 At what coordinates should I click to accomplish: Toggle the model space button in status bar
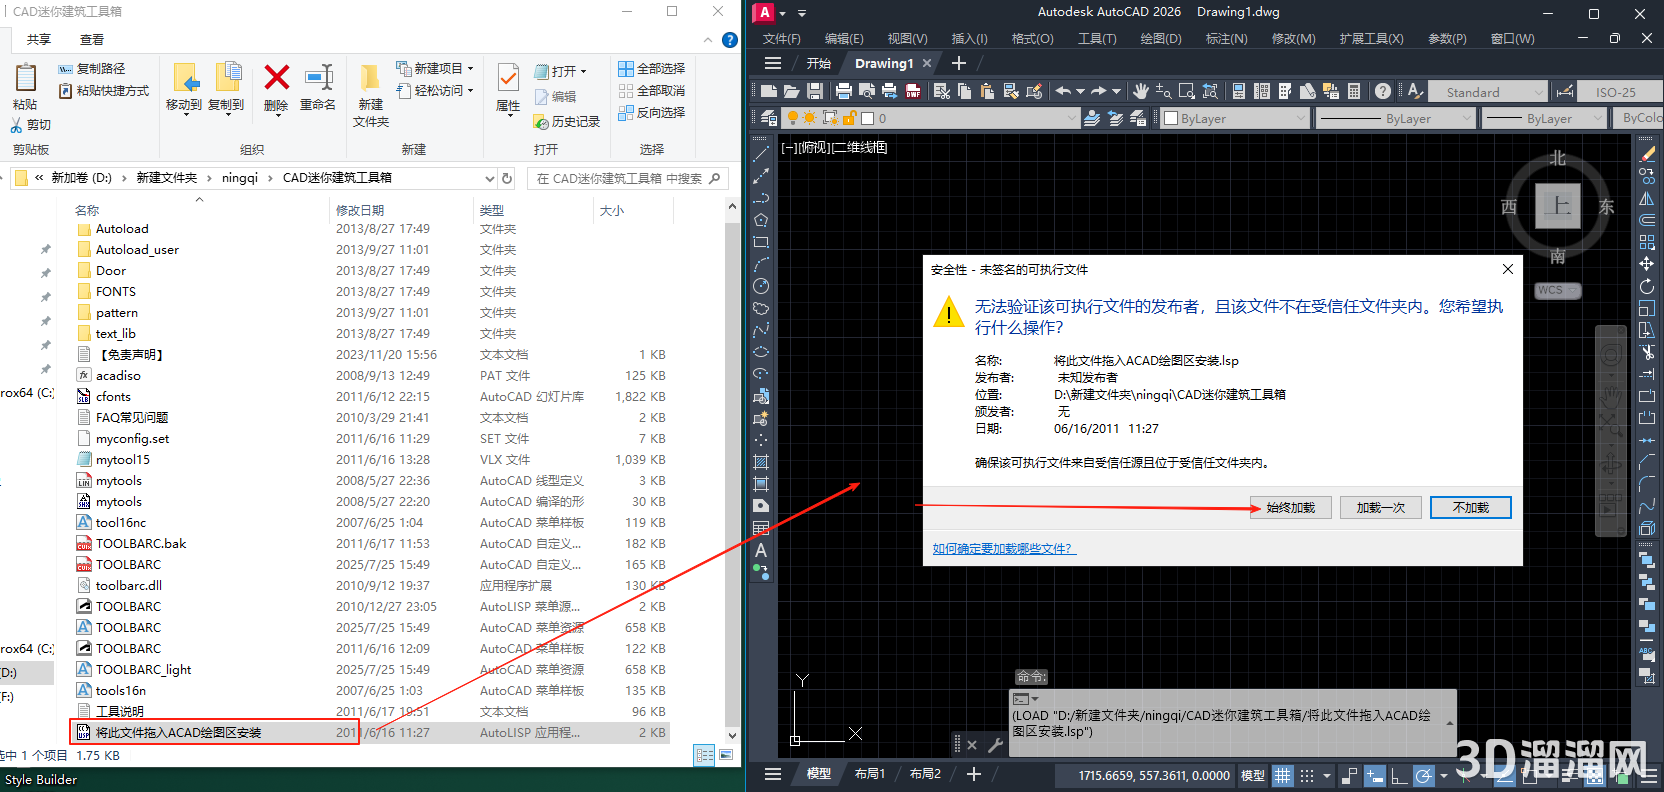(x=1253, y=775)
